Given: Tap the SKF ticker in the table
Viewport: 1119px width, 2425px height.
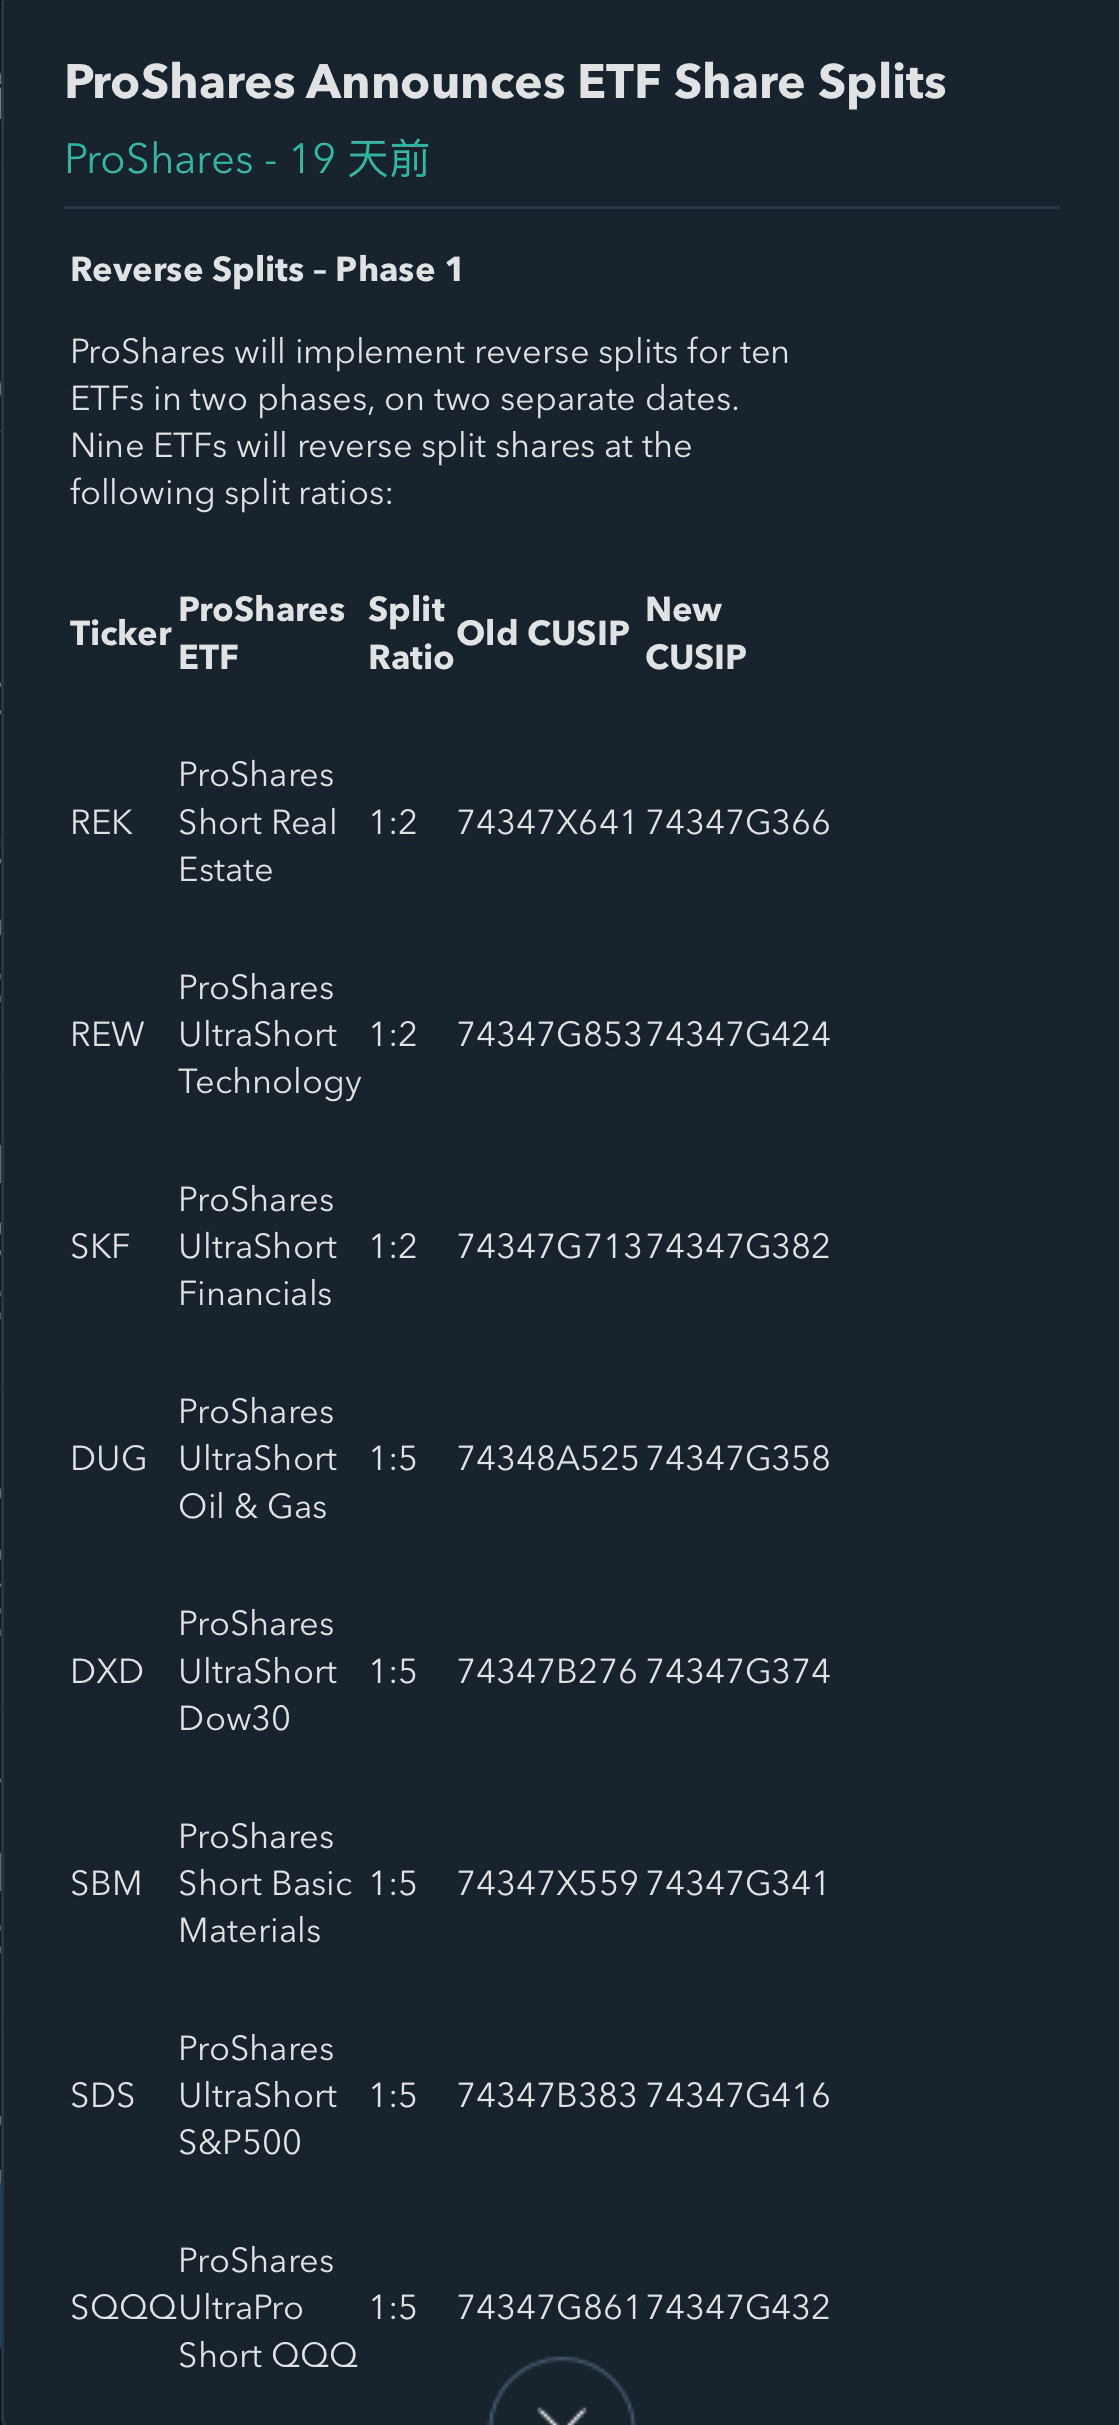Looking at the screenshot, I should pyautogui.click(x=100, y=1246).
